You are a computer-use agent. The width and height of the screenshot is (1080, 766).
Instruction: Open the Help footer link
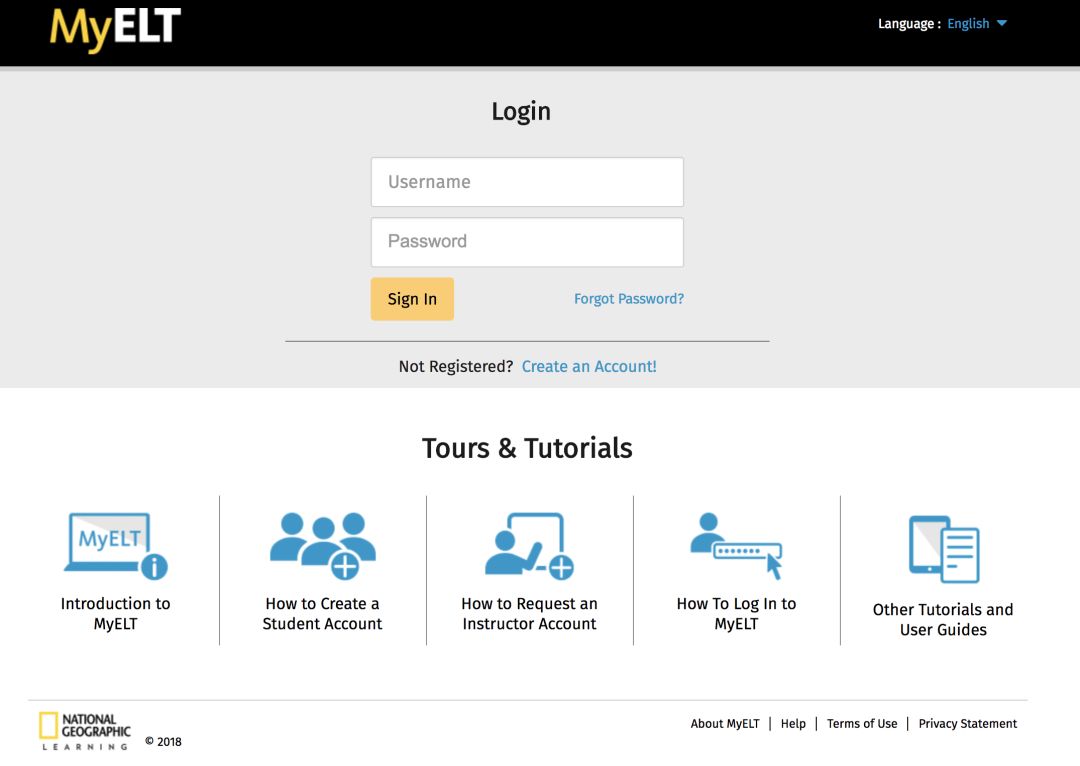tap(793, 723)
